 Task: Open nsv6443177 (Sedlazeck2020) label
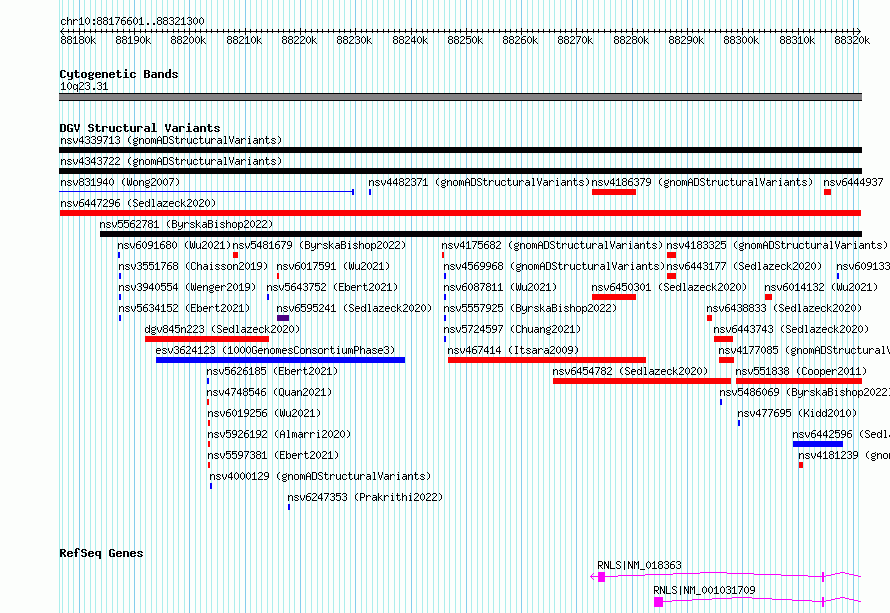tap(744, 266)
